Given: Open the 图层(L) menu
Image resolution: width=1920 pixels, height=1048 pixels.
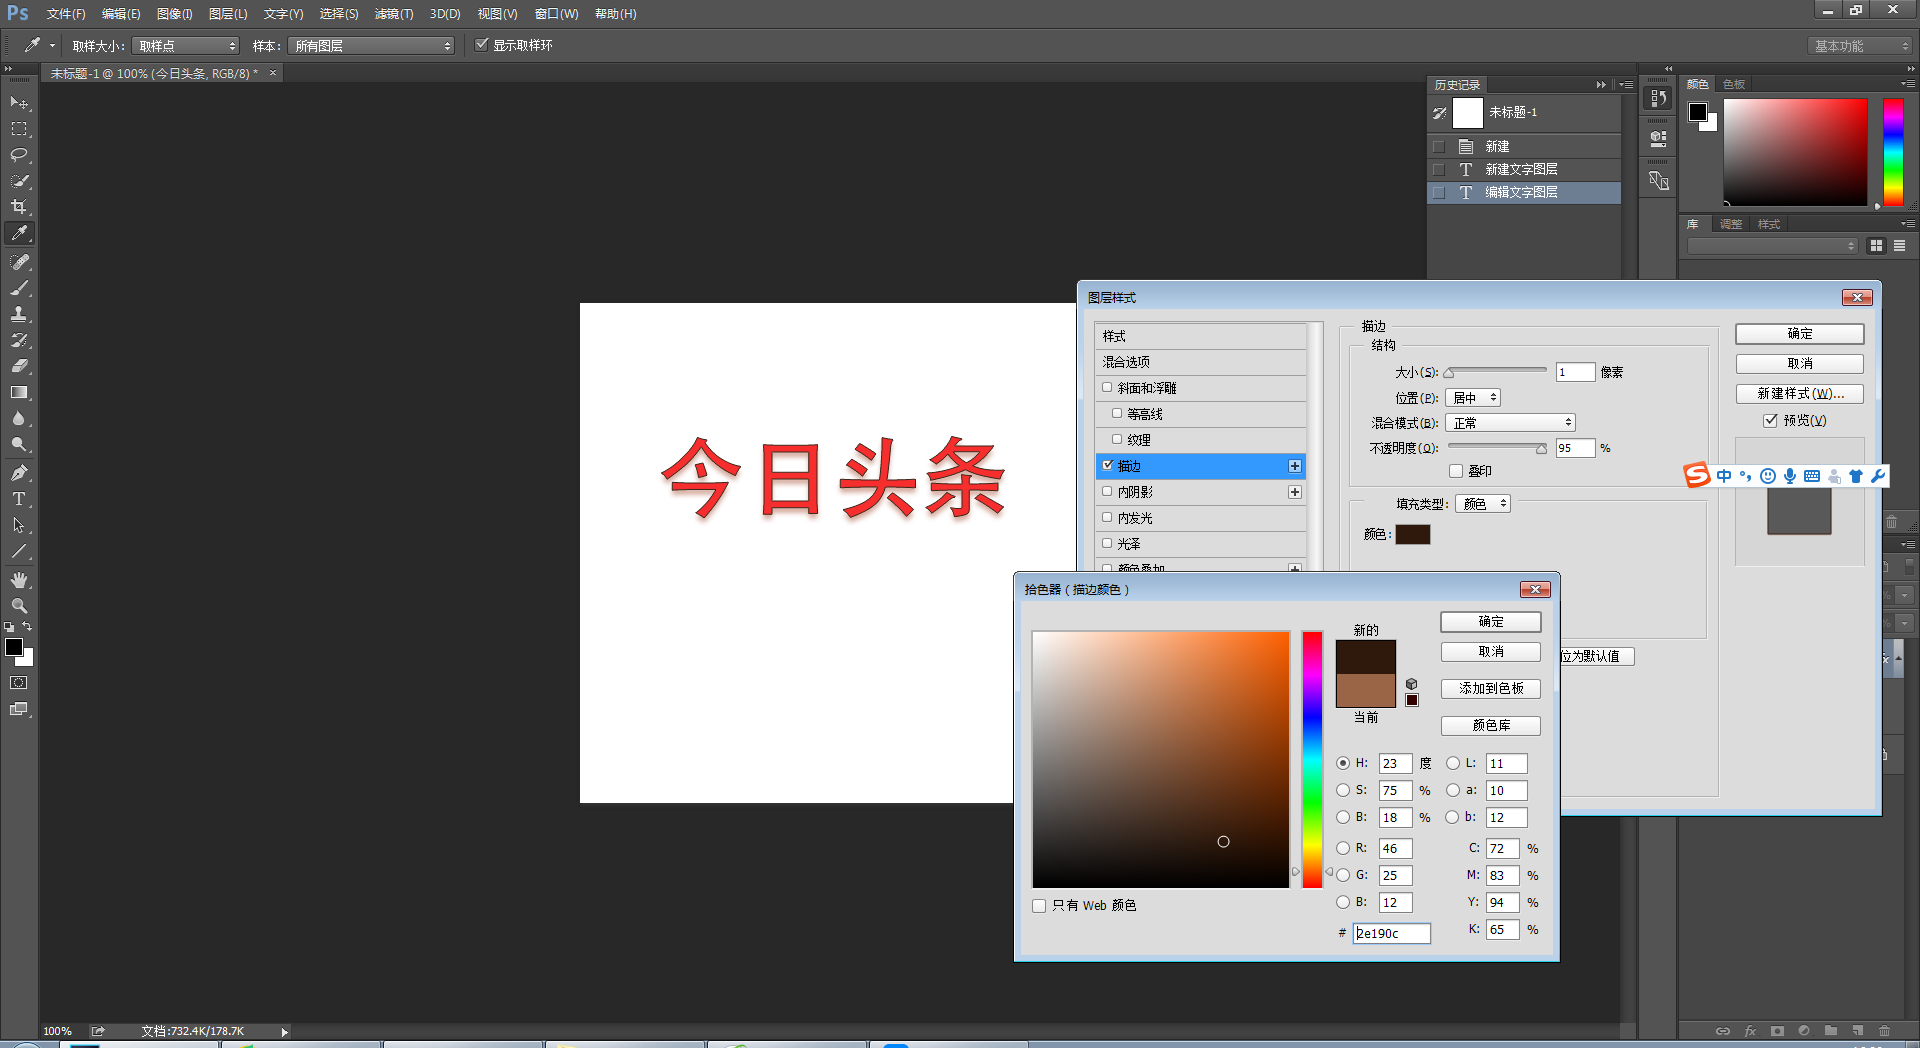Looking at the screenshot, I should [228, 14].
